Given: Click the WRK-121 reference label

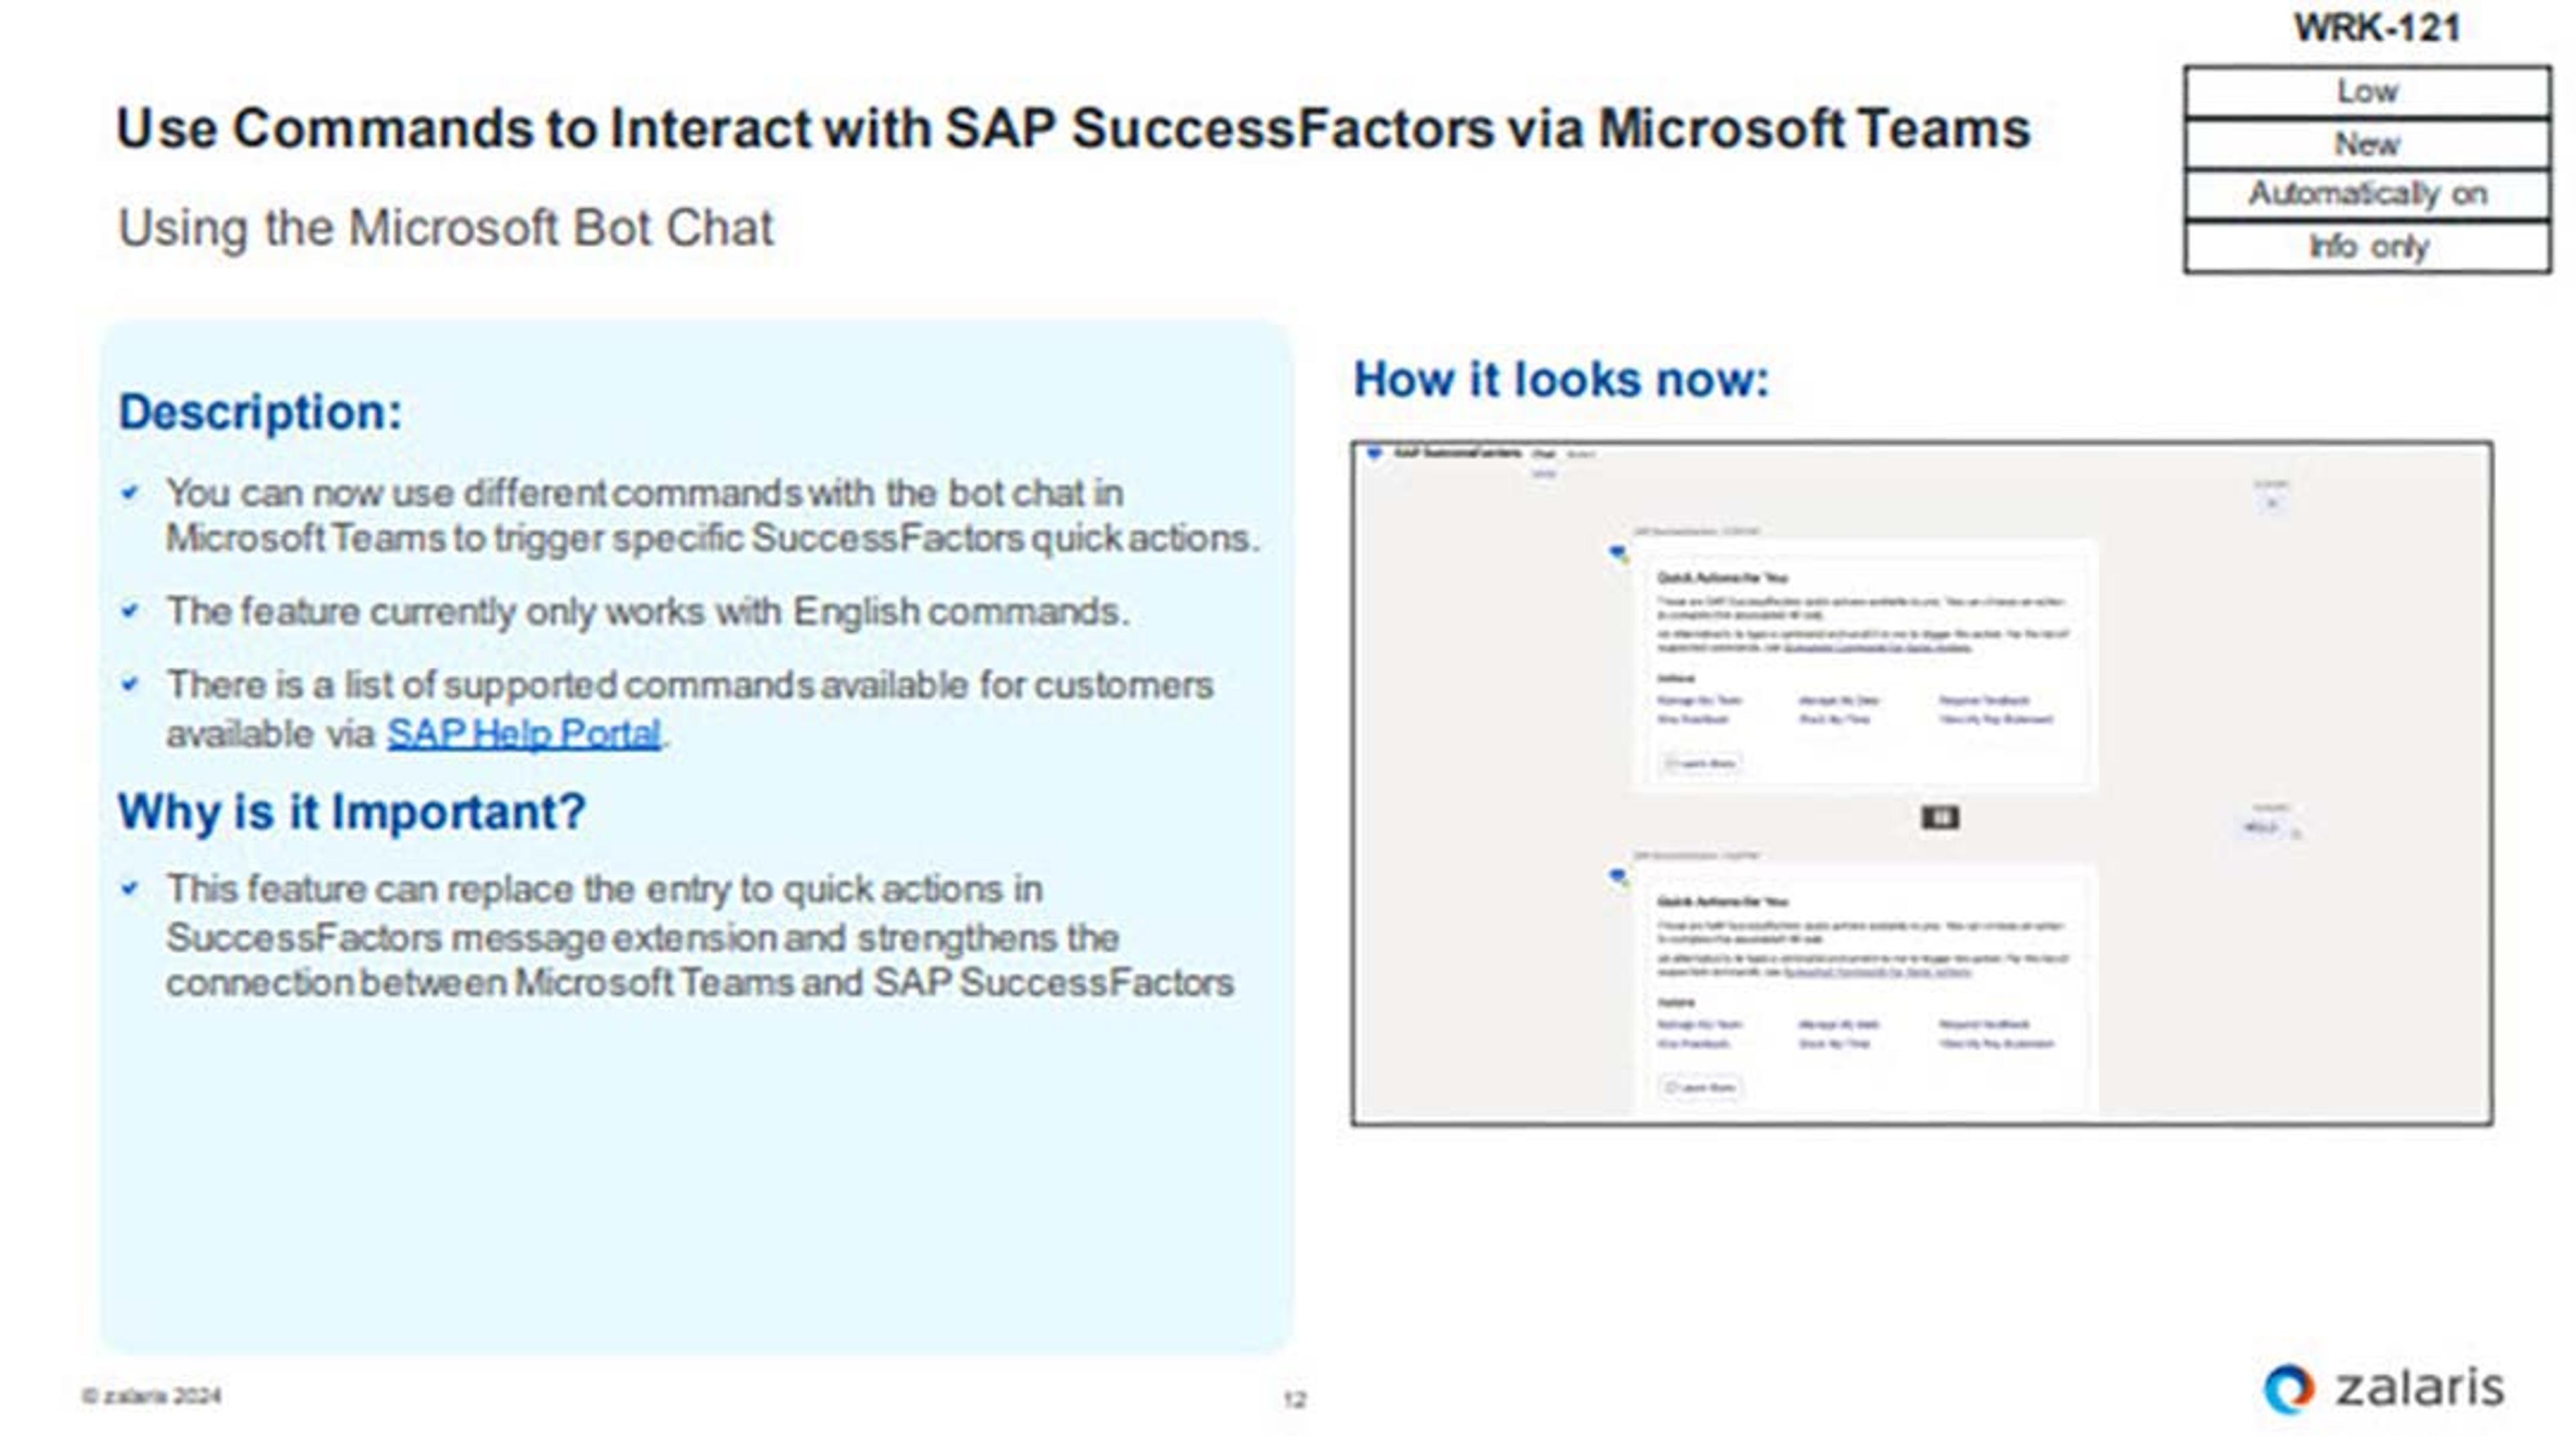Looking at the screenshot, I should [x=2377, y=28].
